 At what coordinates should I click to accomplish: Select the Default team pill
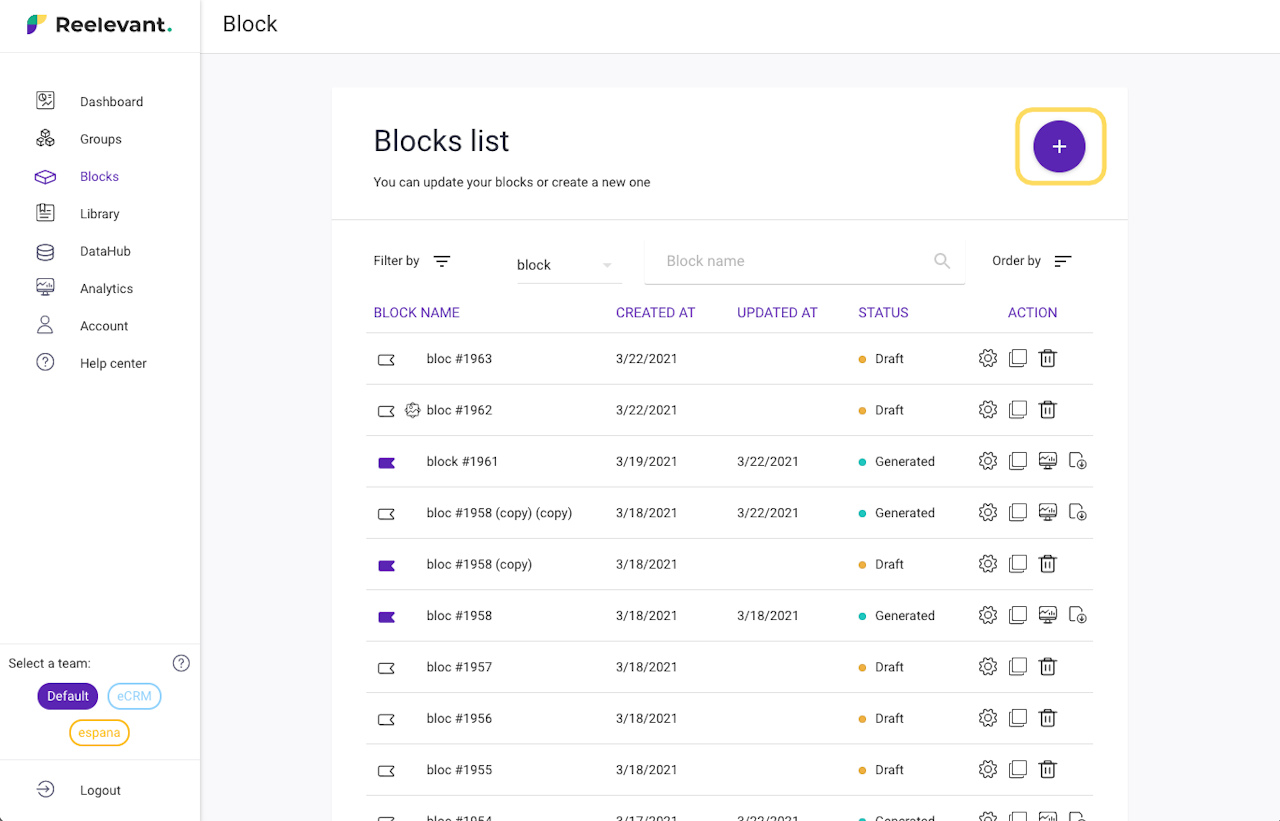pos(68,696)
